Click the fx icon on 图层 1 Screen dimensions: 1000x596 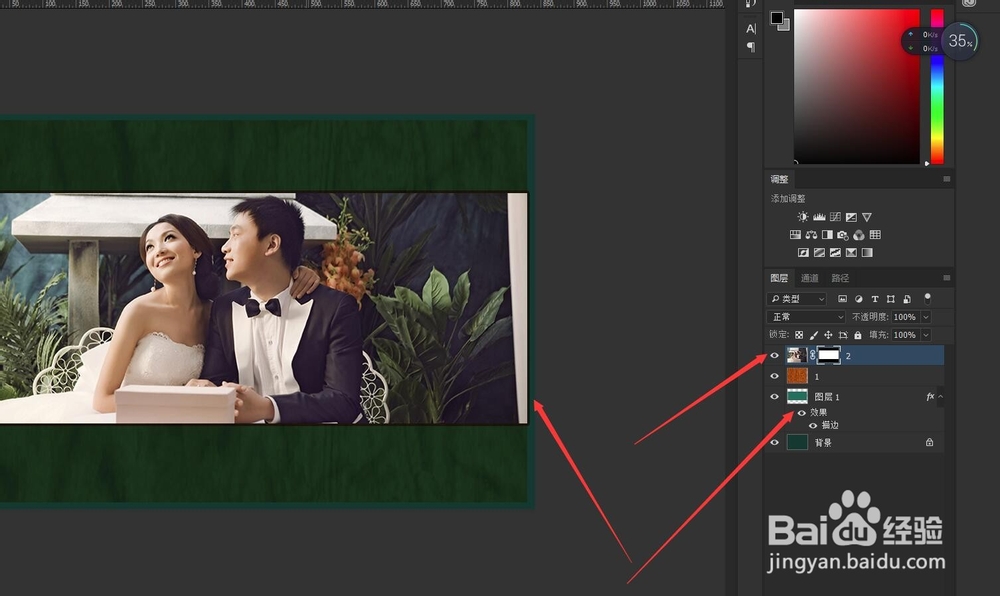point(930,396)
